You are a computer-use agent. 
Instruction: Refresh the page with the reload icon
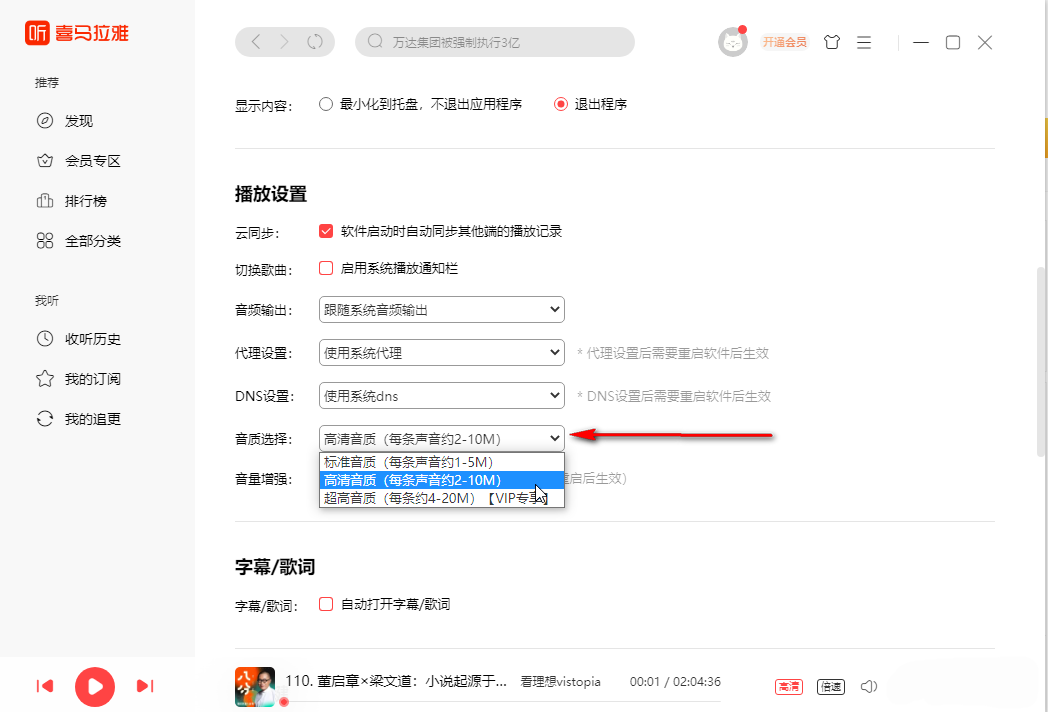315,42
